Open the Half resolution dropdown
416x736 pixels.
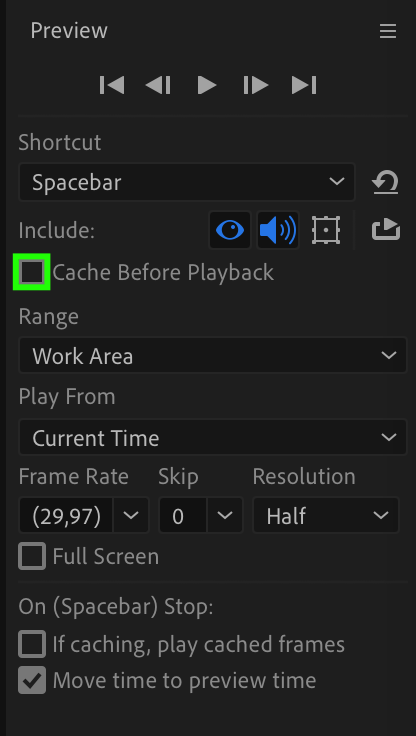point(326,515)
